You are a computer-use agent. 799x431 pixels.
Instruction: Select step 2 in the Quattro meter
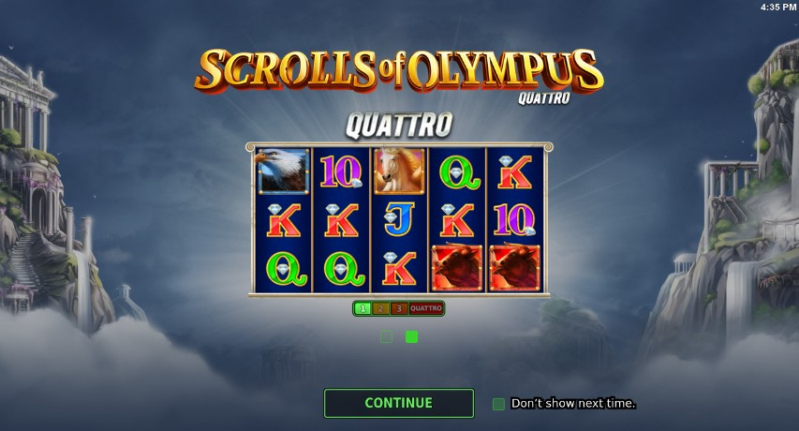click(381, 308)
